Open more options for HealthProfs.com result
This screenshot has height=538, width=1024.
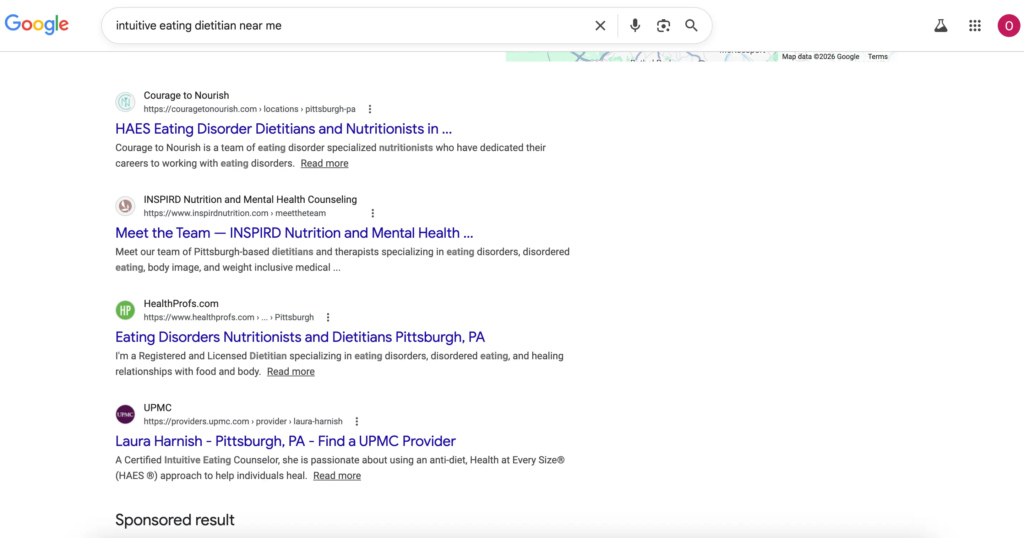[328, 317]
